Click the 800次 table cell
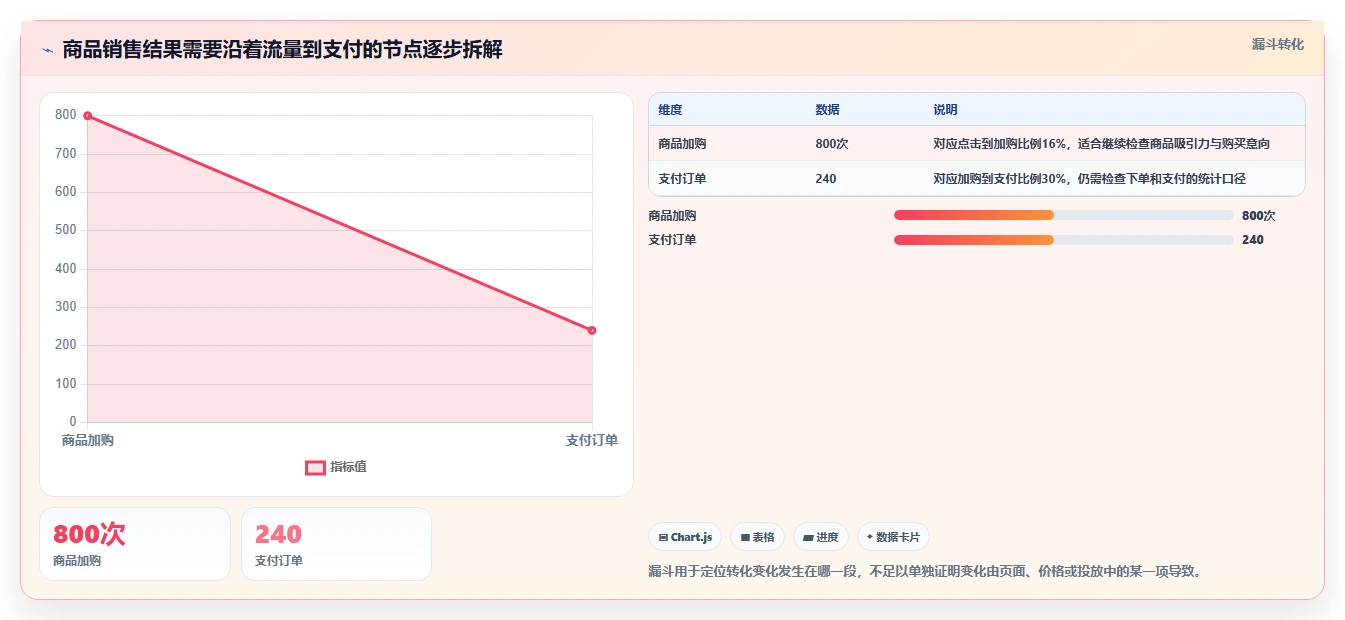The image size is (1345, 620). (x=832, y=144)
